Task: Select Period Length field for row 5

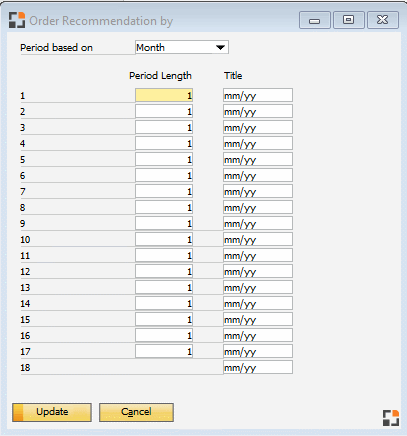Action: (164, 159)
